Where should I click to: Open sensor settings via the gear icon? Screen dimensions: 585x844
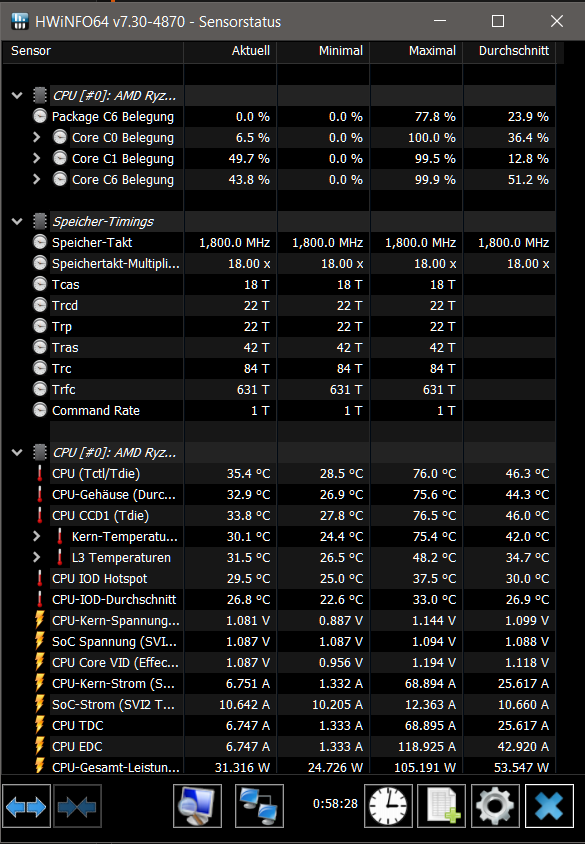(495, 806)
